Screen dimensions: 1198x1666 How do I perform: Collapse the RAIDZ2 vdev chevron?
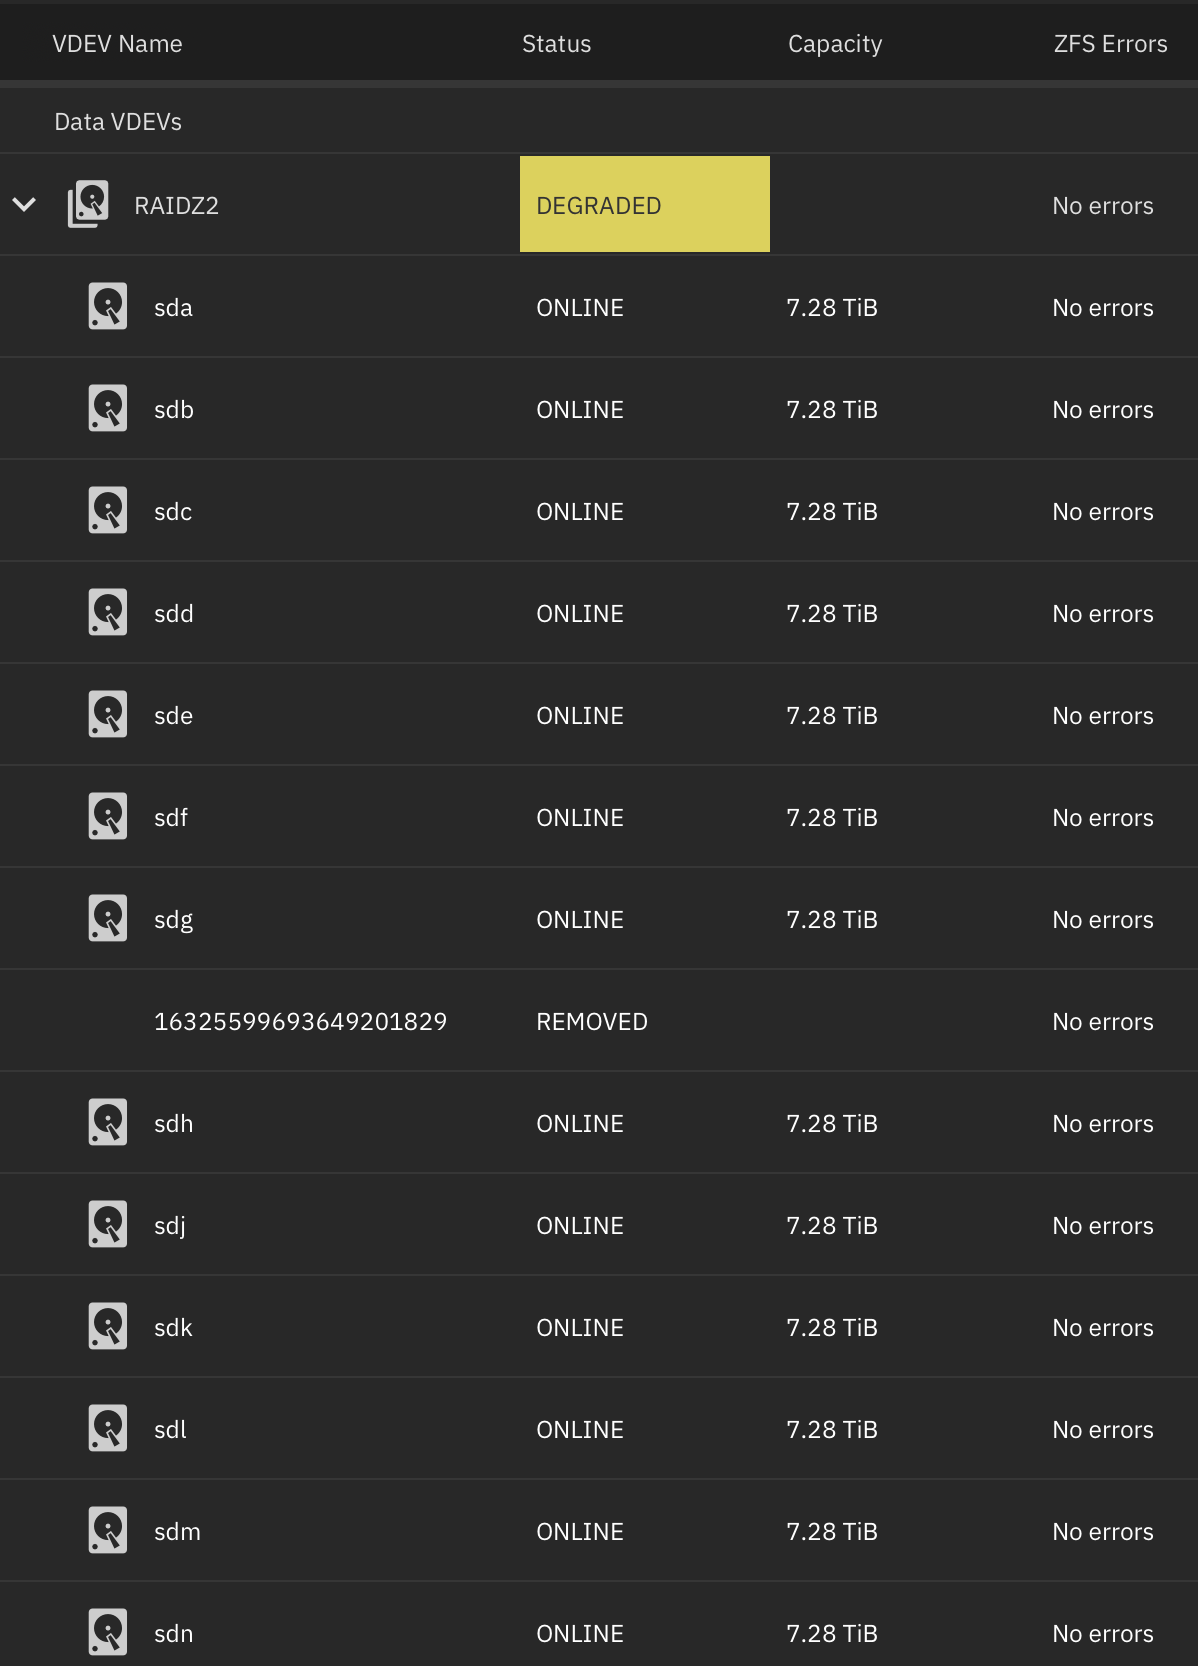(24, 205)
